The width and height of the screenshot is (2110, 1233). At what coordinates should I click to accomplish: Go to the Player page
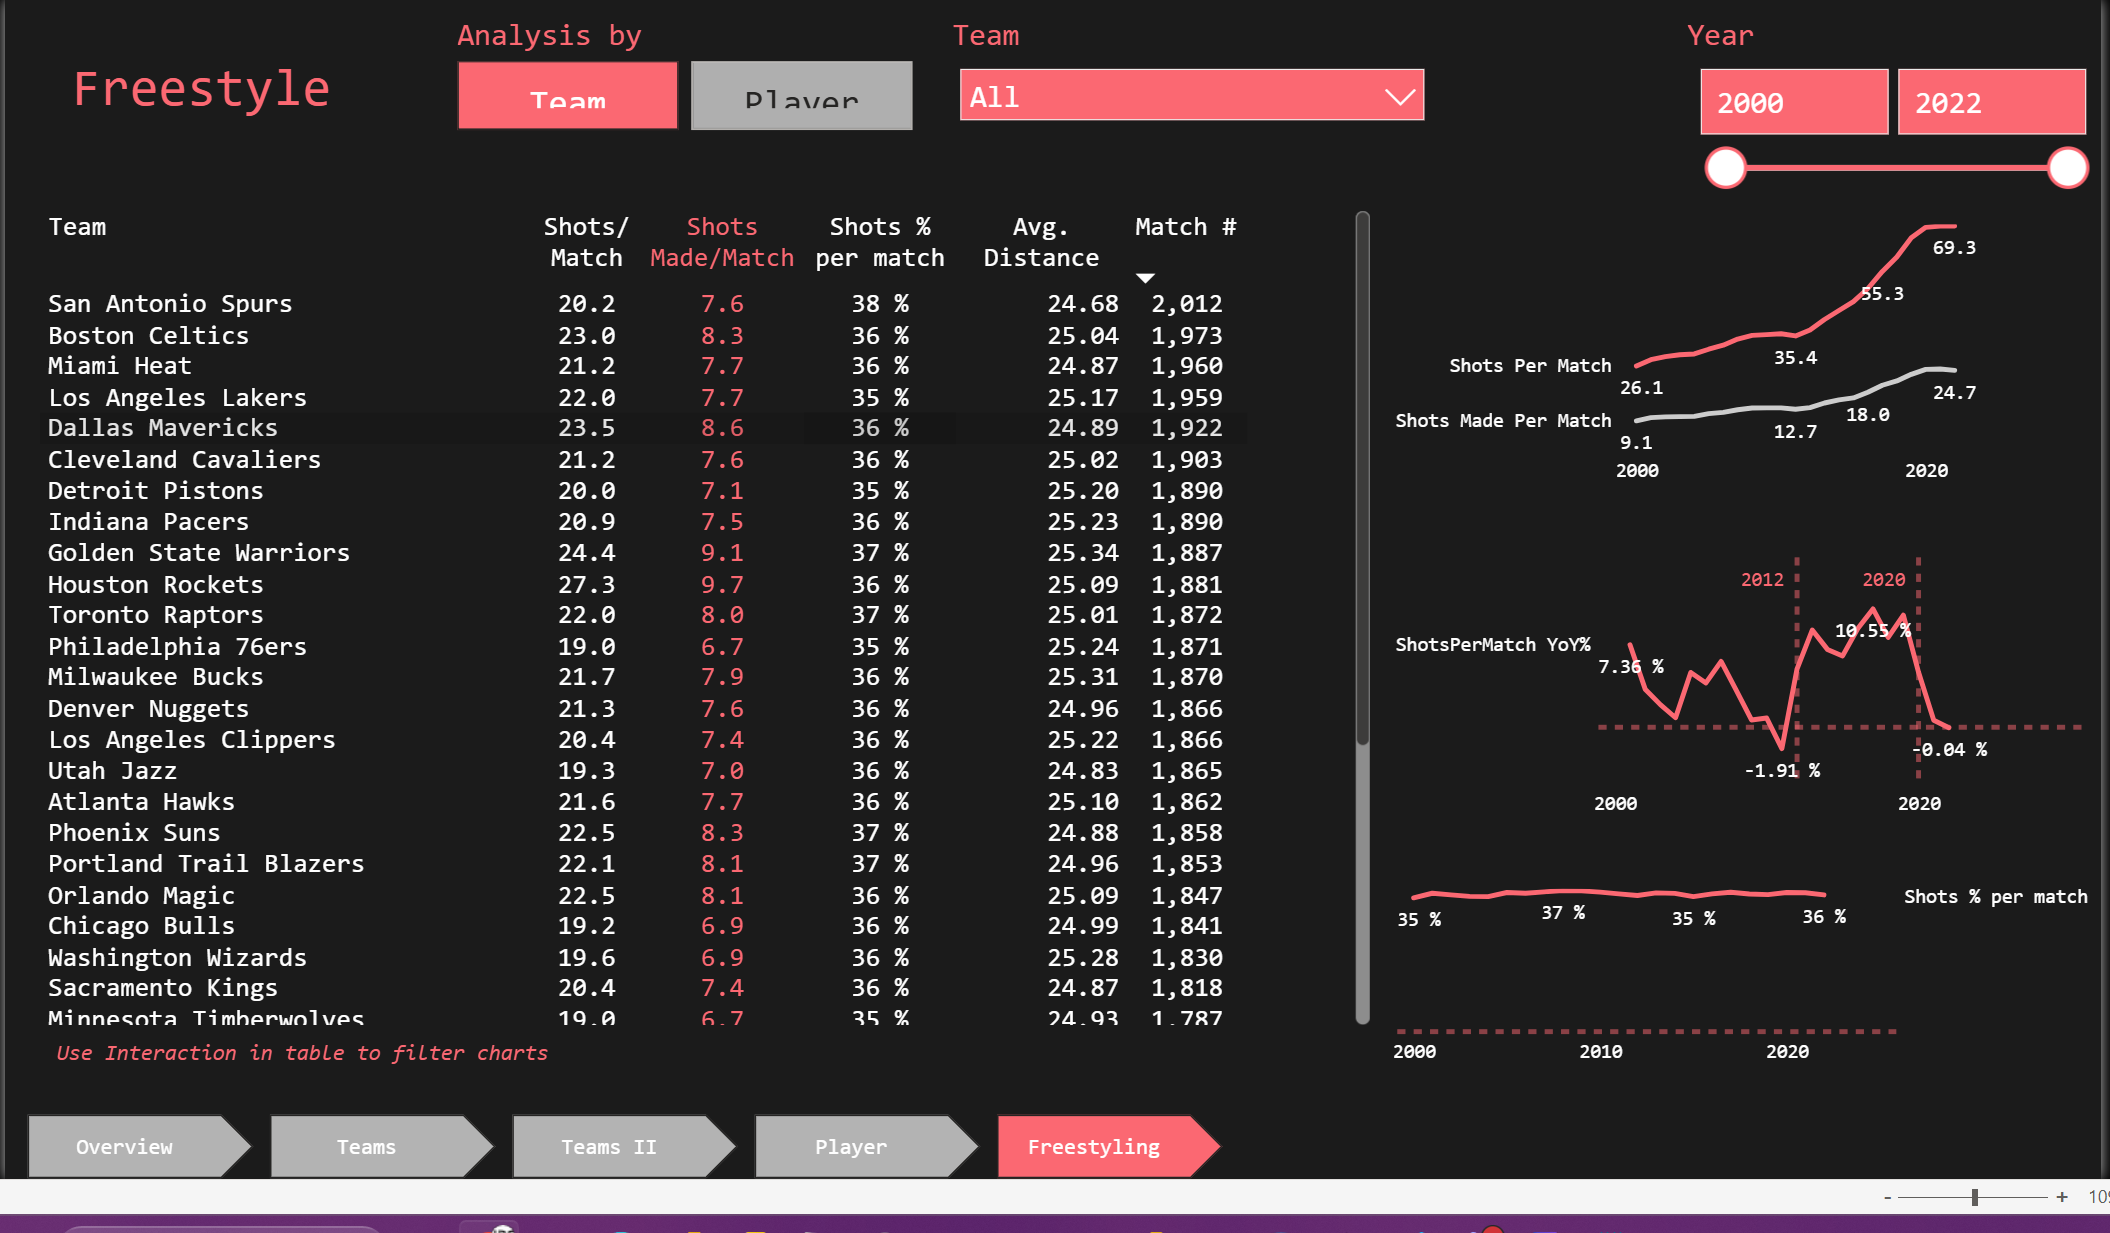[x=865, y=1146]
